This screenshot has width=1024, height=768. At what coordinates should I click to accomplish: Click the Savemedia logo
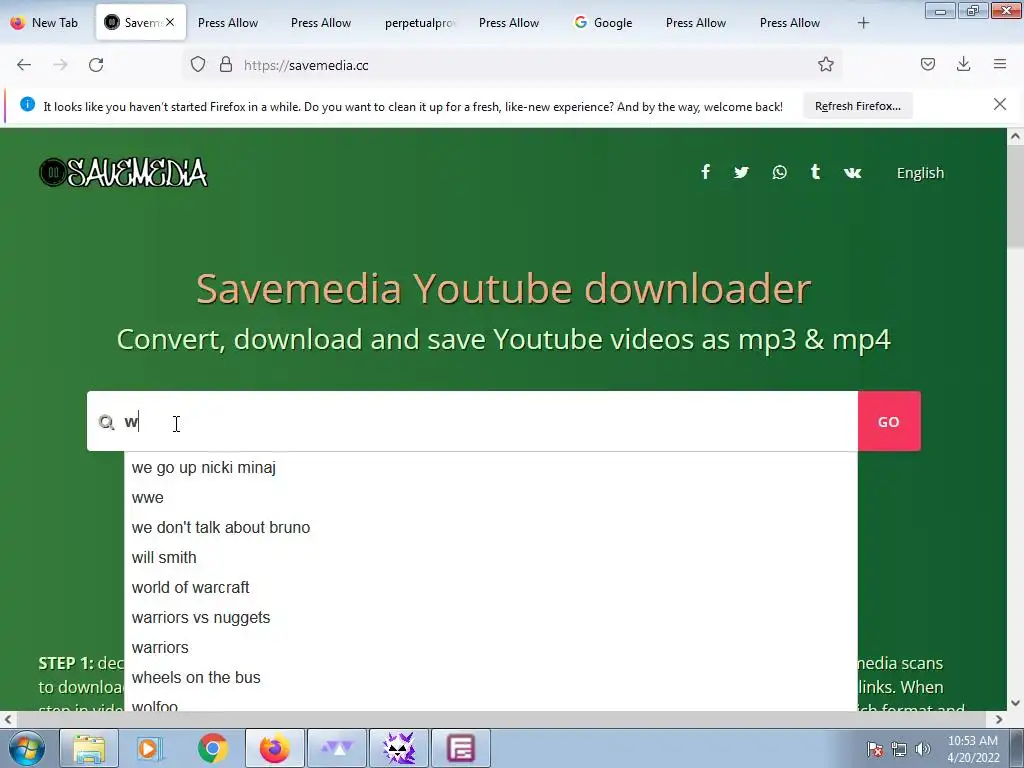click(x=123, y=173)
